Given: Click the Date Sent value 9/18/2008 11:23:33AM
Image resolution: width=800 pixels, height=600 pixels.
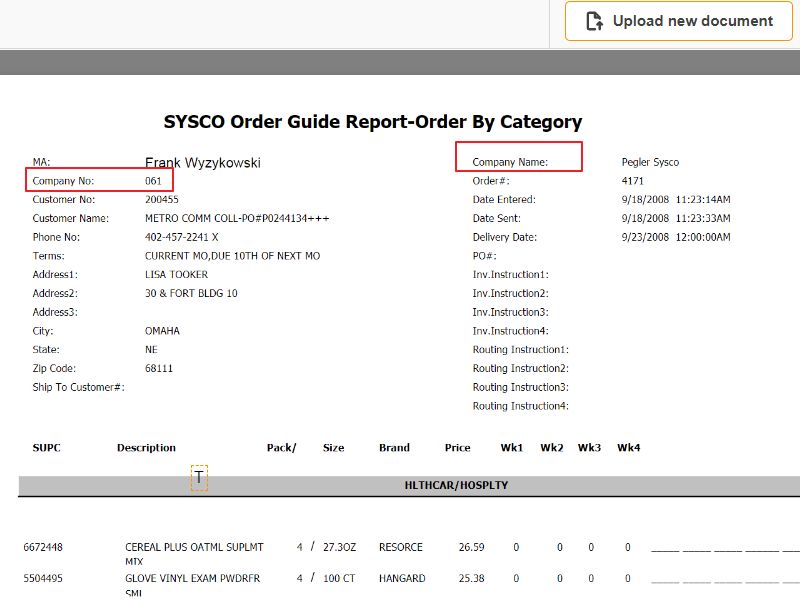Looking at the screenshot, I should 676,218.
